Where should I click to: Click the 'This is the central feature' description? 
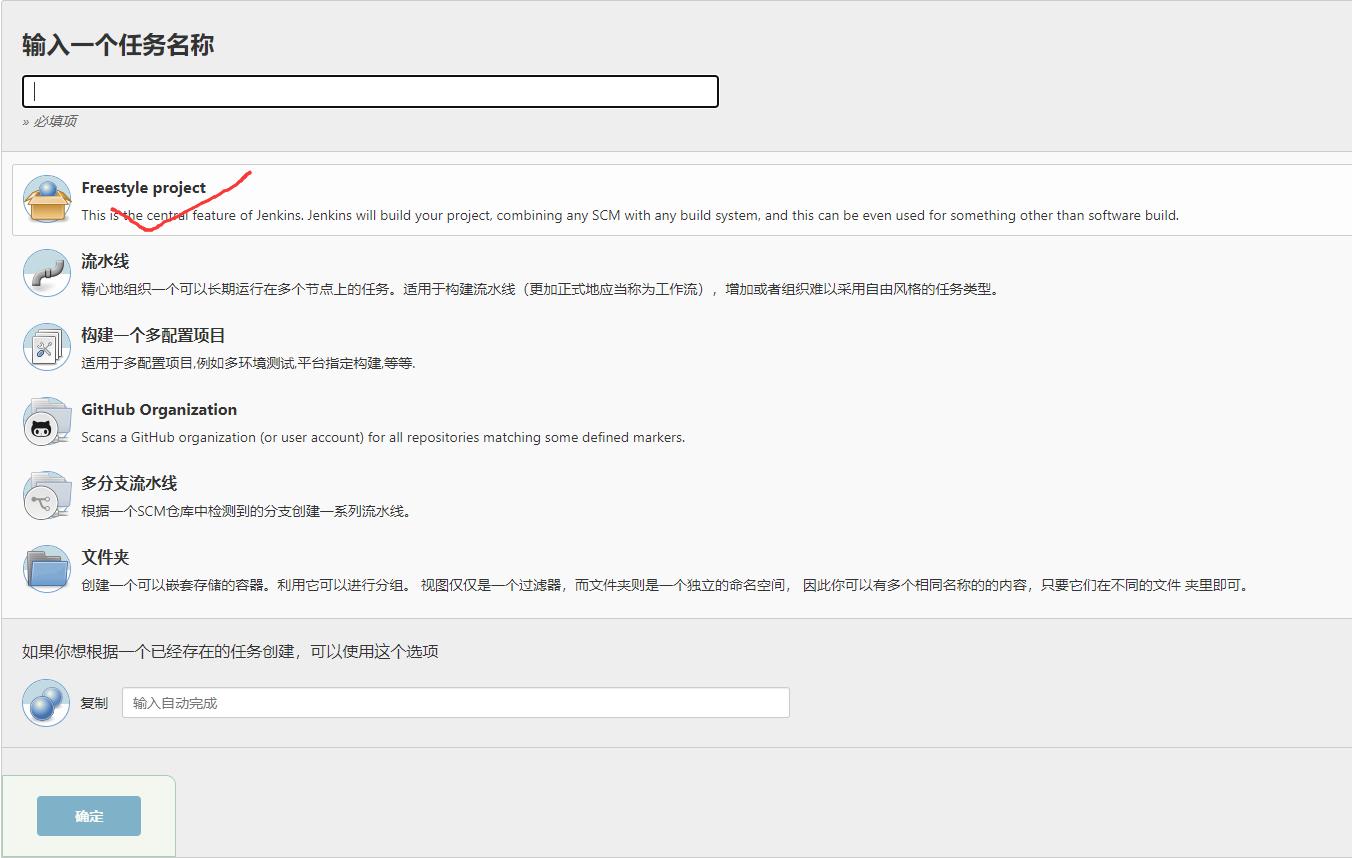[630, 215]
